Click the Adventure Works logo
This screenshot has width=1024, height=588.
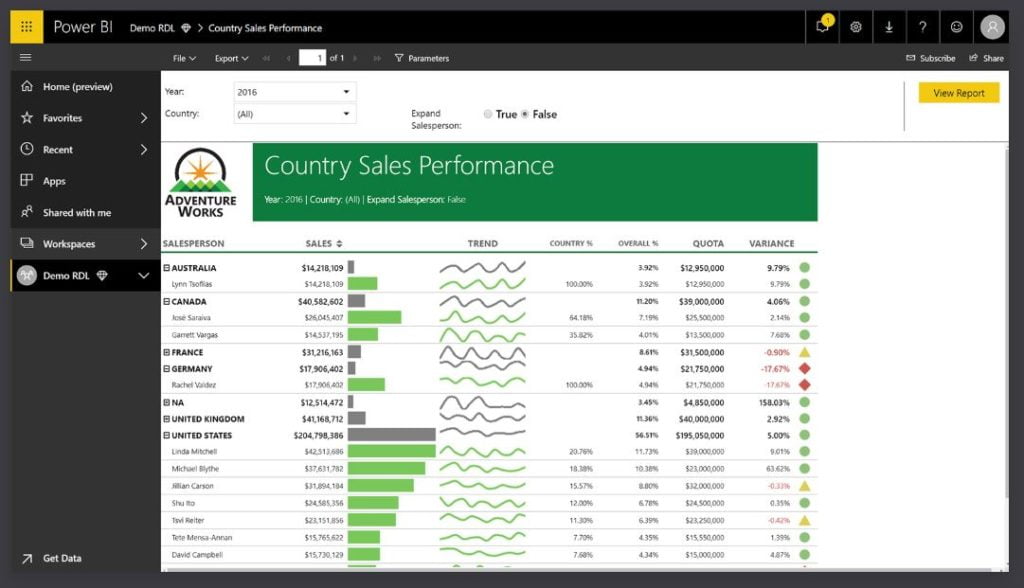coord(200,182)
